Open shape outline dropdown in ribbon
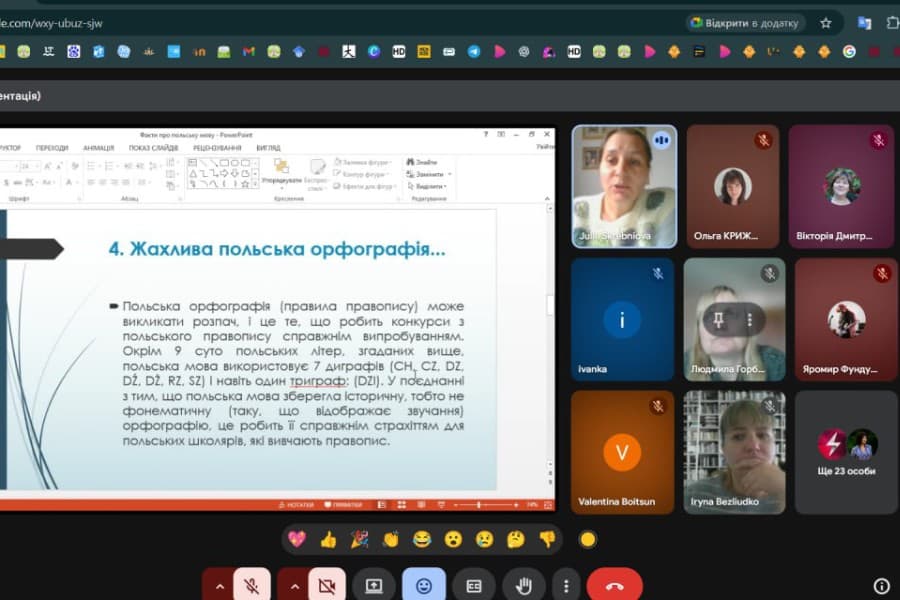900x600 pixels. click(x=363, y=174)
